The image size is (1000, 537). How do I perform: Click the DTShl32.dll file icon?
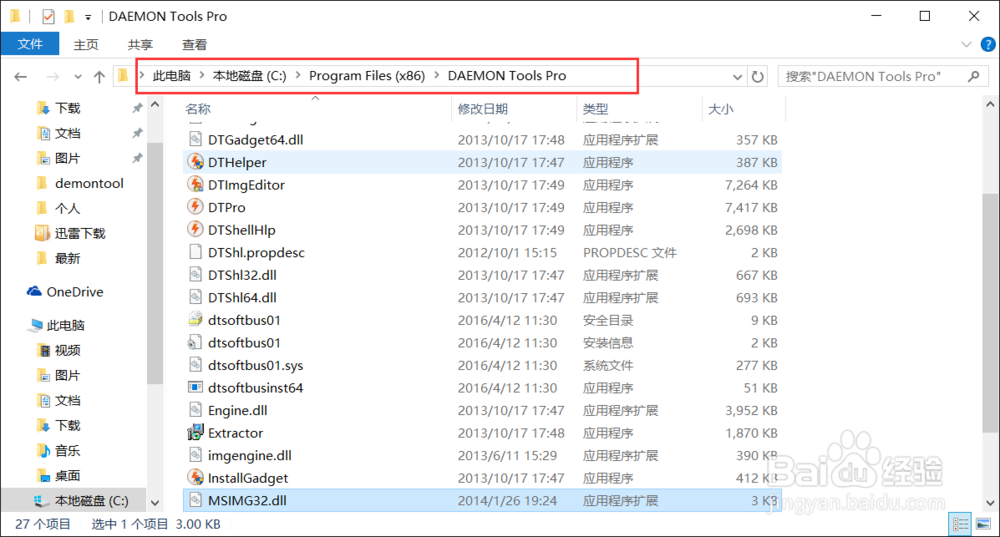195,275
